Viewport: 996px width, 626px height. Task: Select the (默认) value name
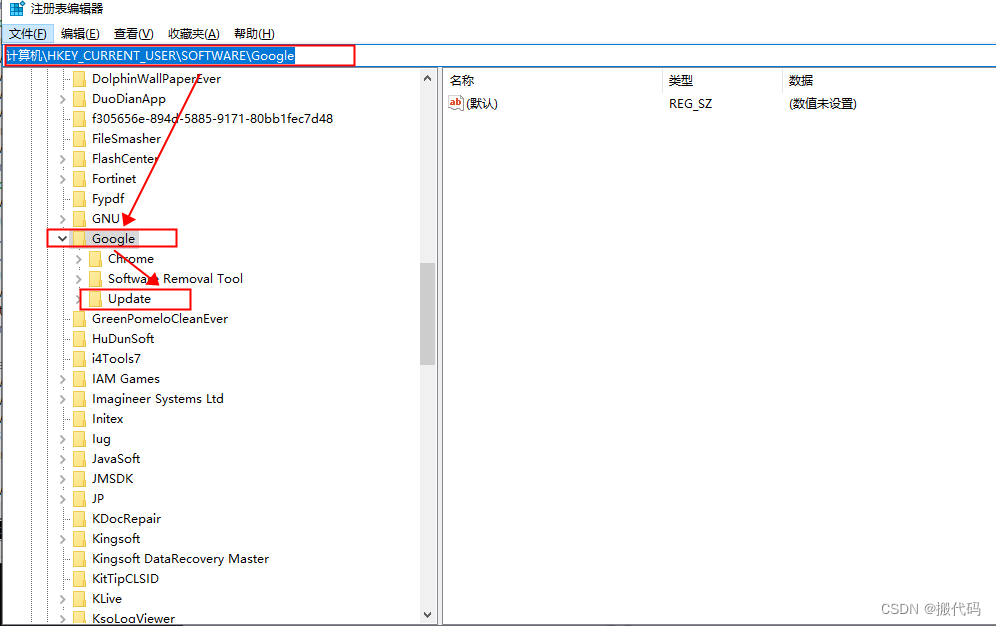(x=482, y=103)
